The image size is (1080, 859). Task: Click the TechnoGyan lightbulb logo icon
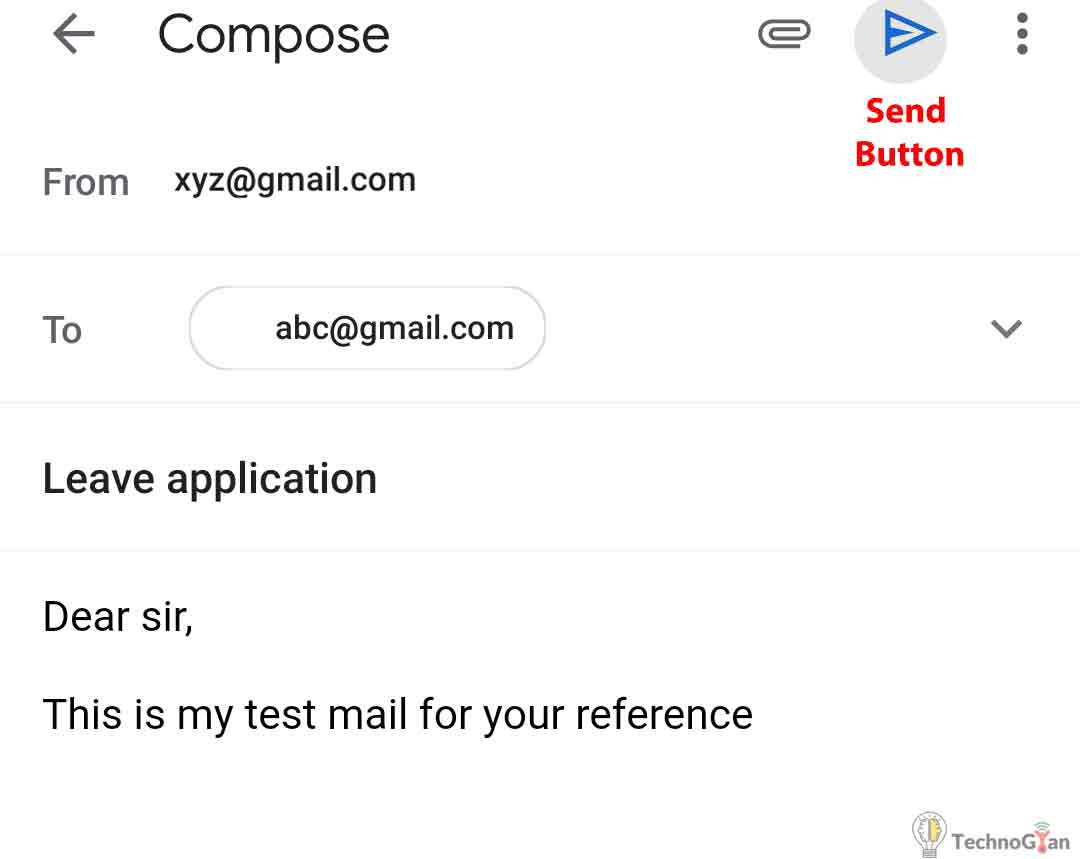(929, 833)
